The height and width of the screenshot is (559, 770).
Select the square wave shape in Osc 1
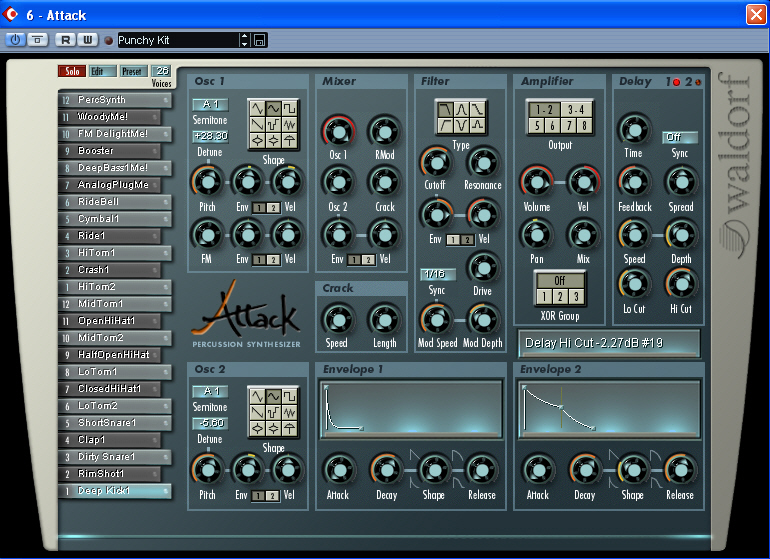coord(290,108)
